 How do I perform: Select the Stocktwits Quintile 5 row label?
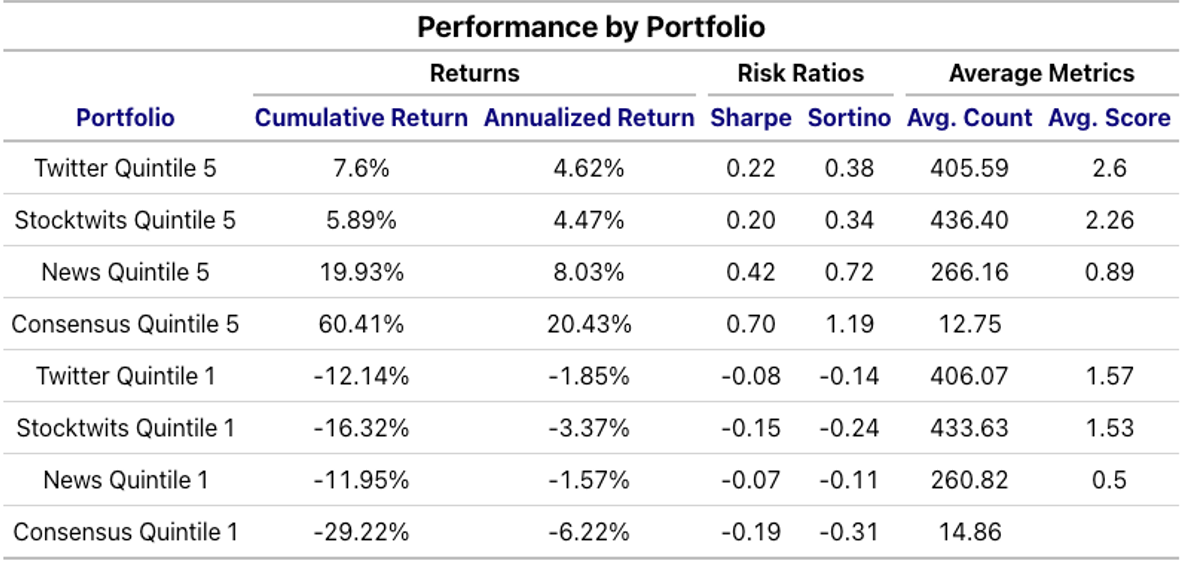(125, 220)
